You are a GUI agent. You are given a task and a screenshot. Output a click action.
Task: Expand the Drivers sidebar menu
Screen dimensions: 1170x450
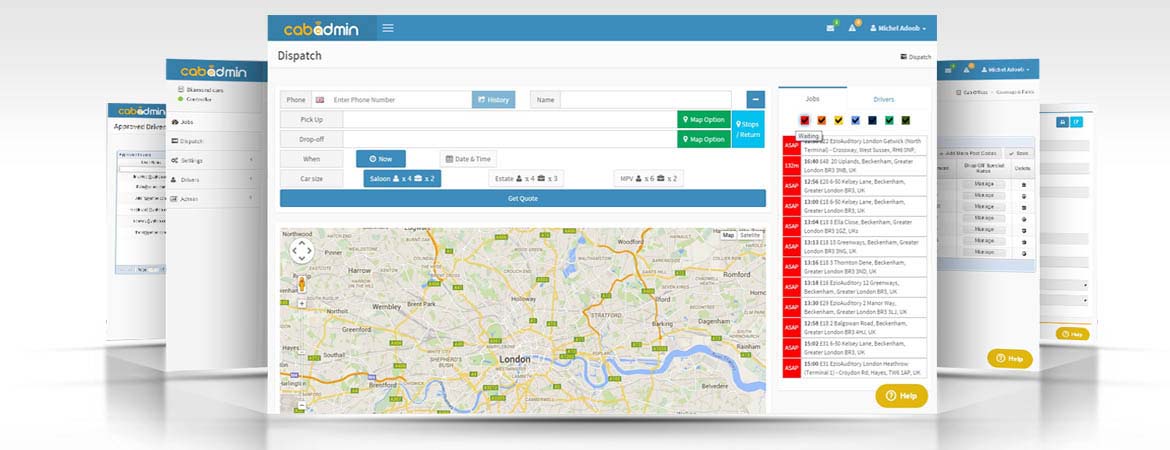click(x=210, y=180)
